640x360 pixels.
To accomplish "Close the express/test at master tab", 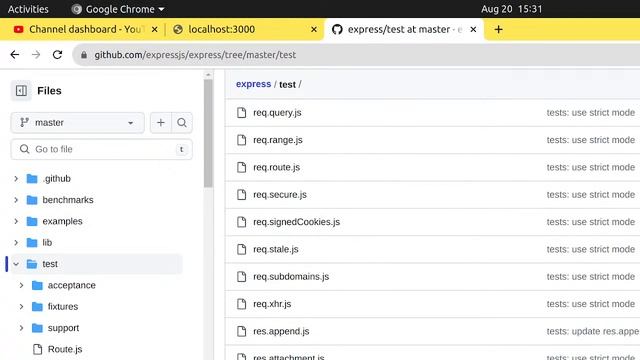I will [473, 29].
